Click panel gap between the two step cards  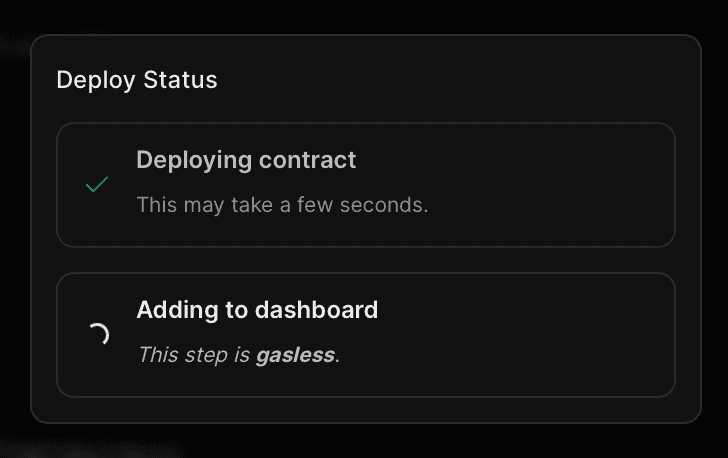point(366,260)
